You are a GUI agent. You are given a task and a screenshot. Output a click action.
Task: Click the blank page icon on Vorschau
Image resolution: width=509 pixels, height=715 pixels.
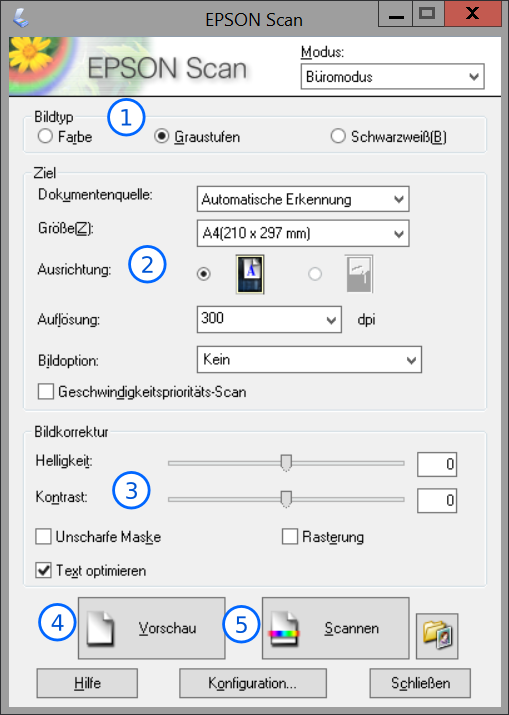pyautogui.click(x=100, y=628)
